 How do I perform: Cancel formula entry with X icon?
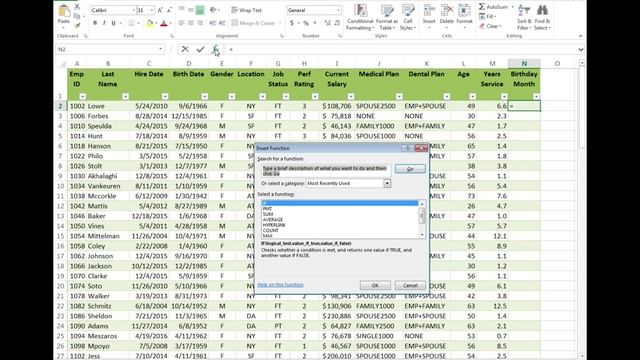[185, 49]
